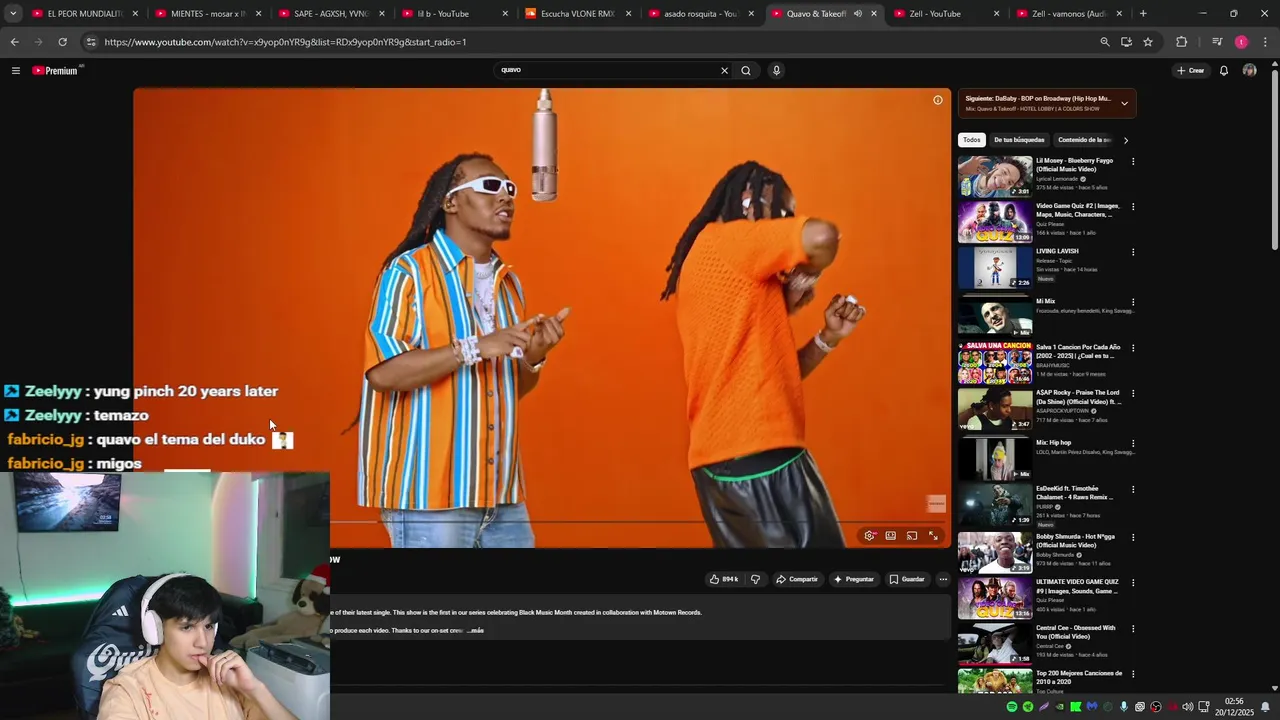This screenshot has height=720, width=1280.
Task: Click the Compartir share button
Action: coord(797,579)
